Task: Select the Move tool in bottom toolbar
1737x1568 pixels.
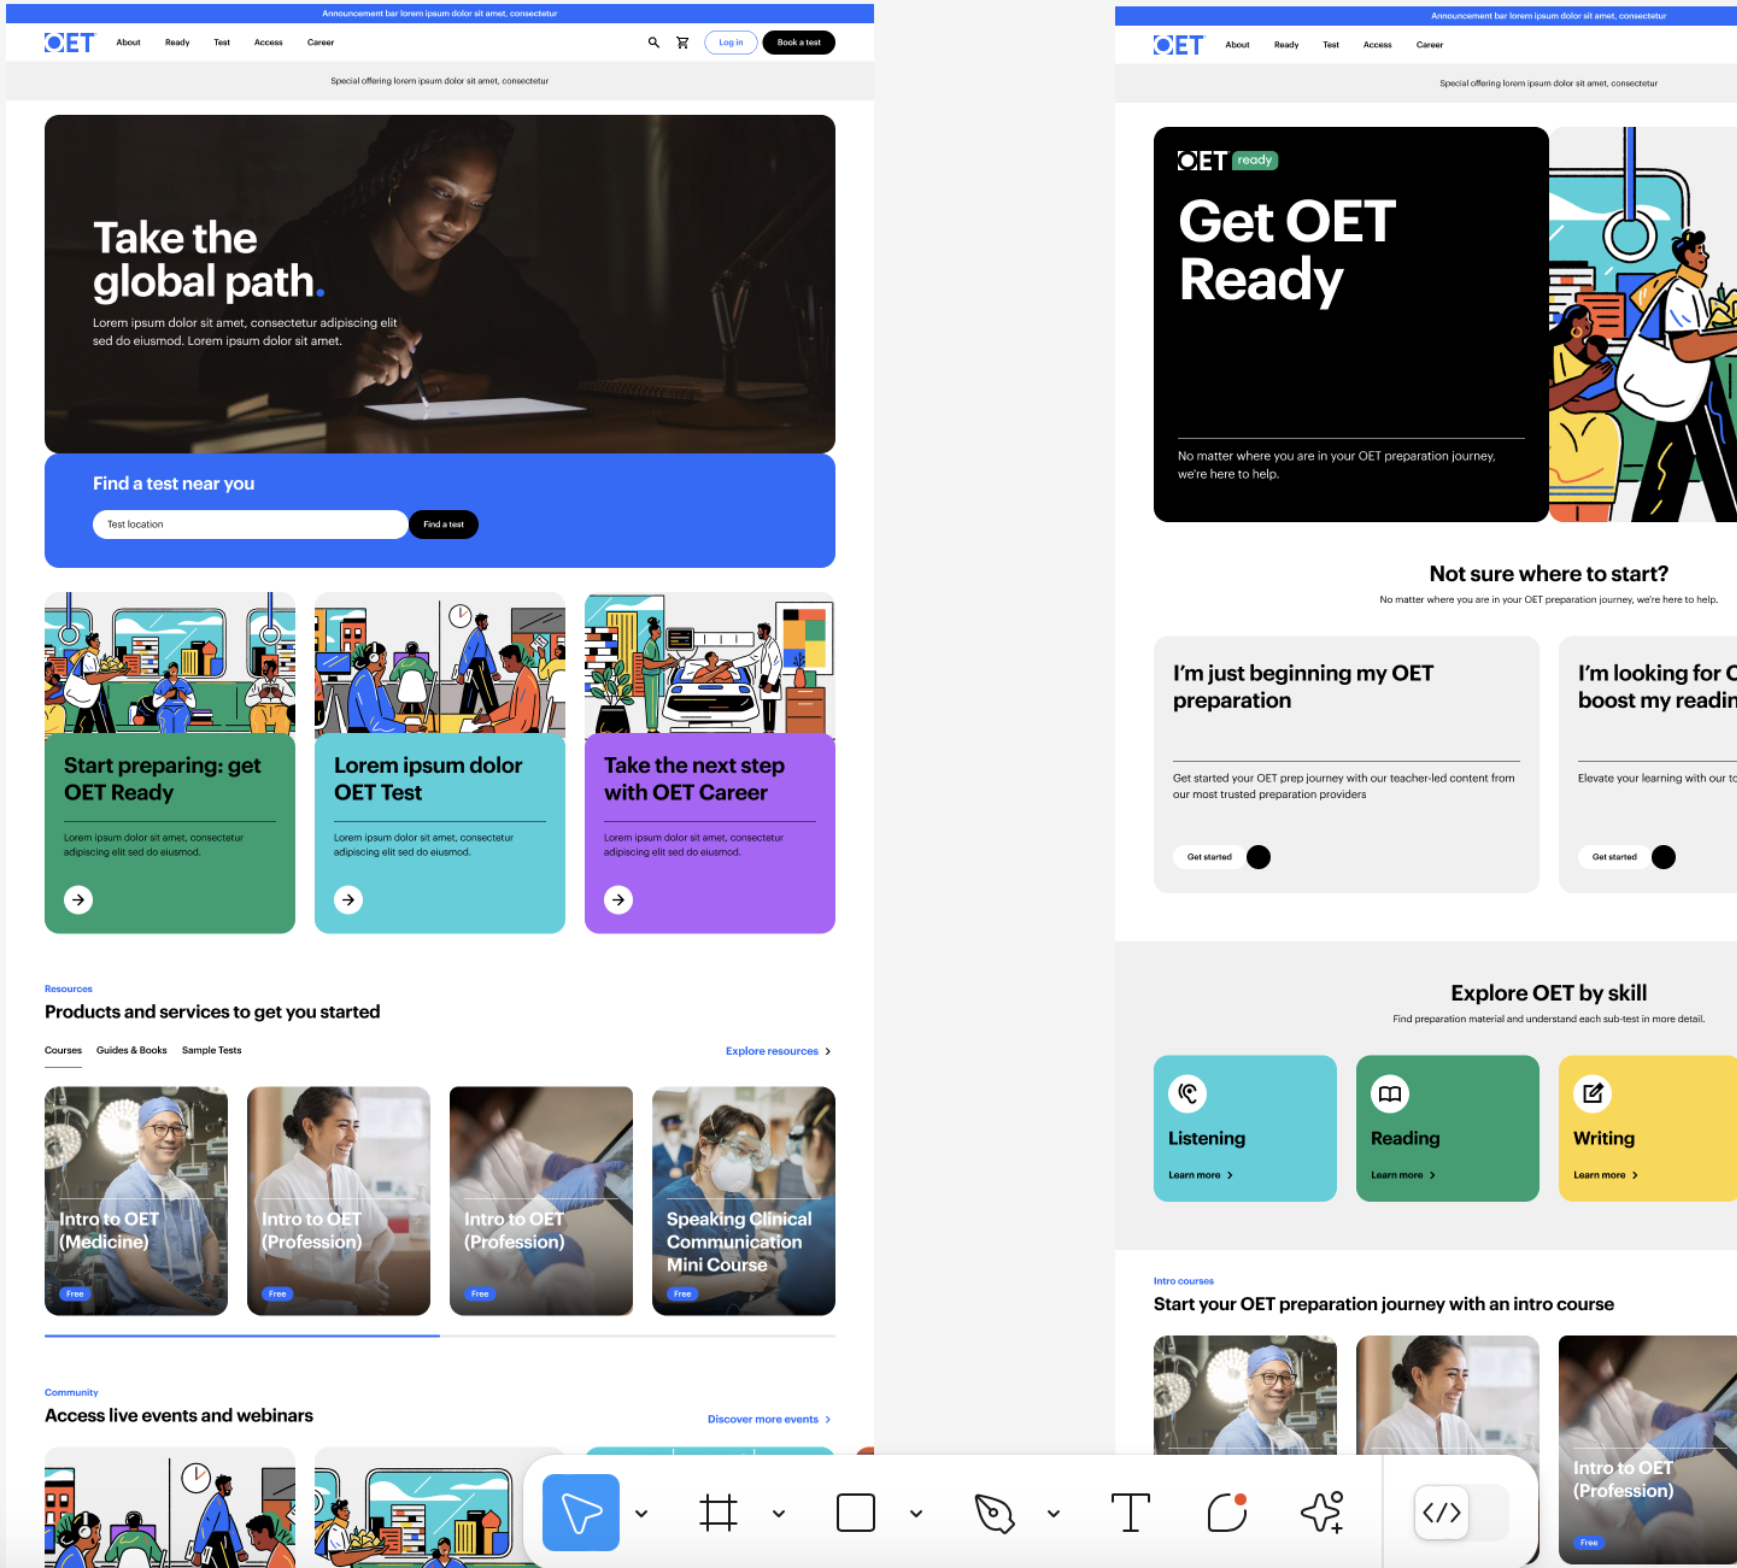Action: click(x=580, y=1512)
